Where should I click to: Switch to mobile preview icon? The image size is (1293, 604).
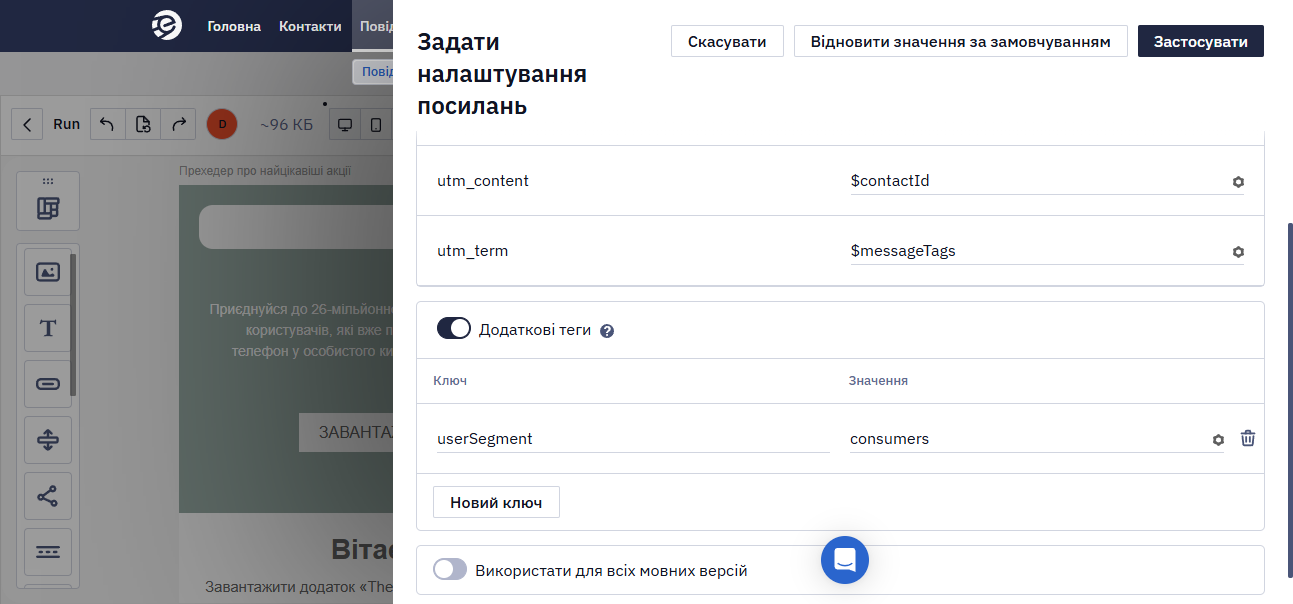click(376, 125)
